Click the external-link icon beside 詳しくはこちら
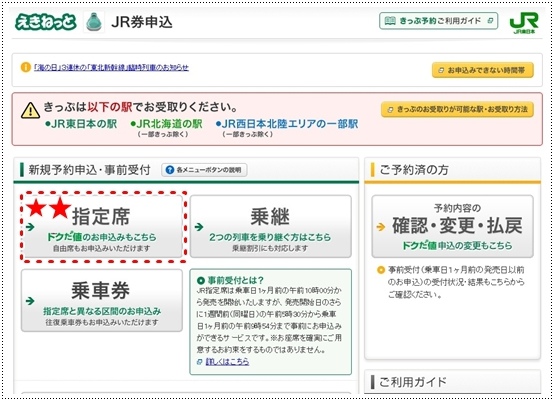Screen dimensions: 554x401 (200, 361)
